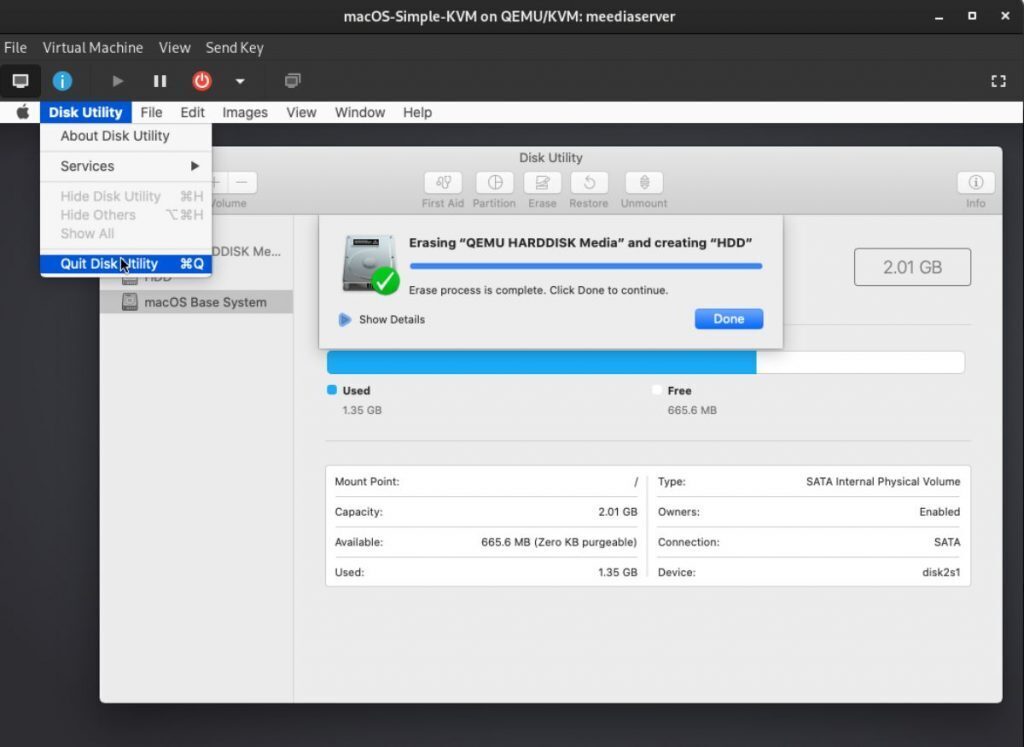Open the power button dropdown arrow
The height and width of the screenshot is (747, 1024).
(237, 81)
